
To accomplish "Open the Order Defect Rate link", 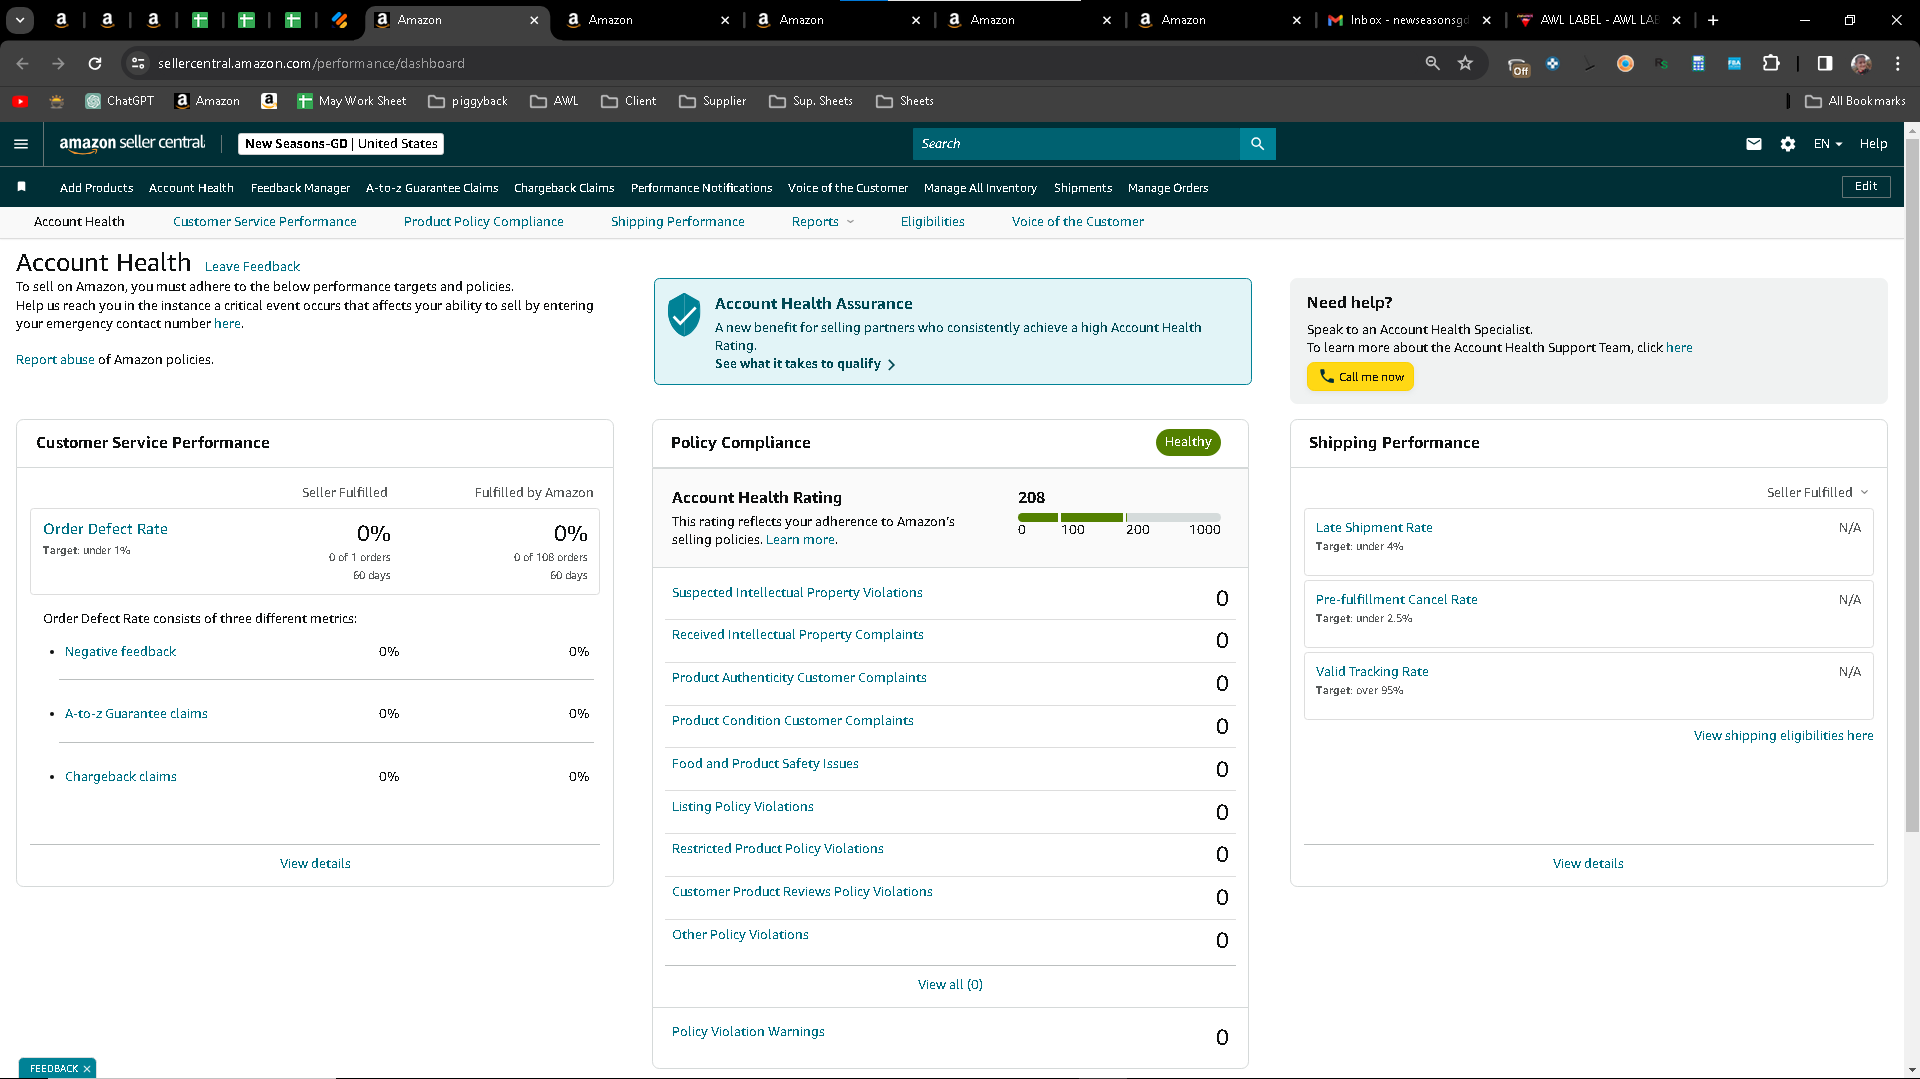I will click(105, 529).
